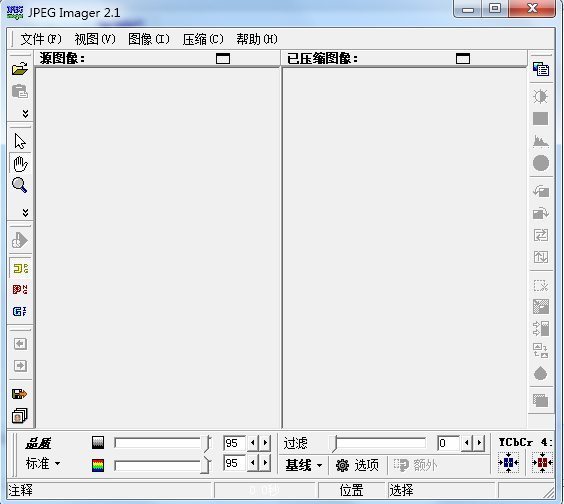Click the save image icon
Screen dimensions: 564x504
click(19, 394)
